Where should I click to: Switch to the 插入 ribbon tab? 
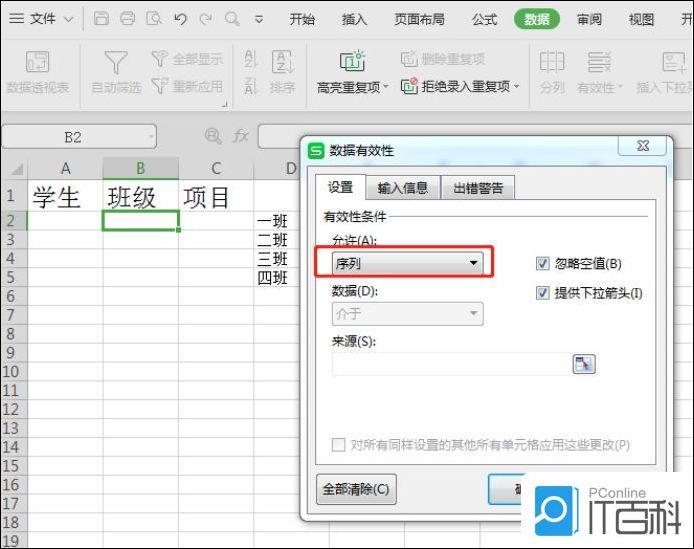click(x=354, y=19)
